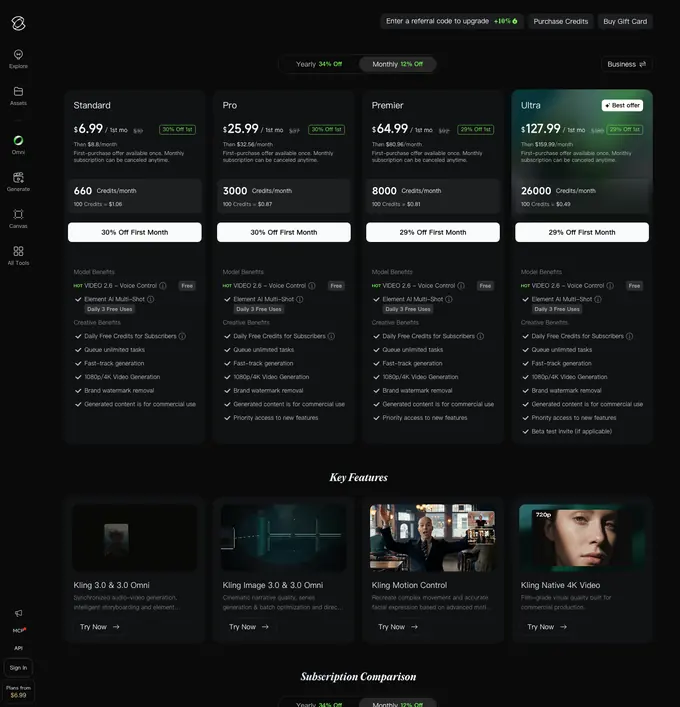Image resolution: width=680 pixels, height=707 pixels.
Task: Choose Standard 30% Off First Month
Action: [135, 232]
